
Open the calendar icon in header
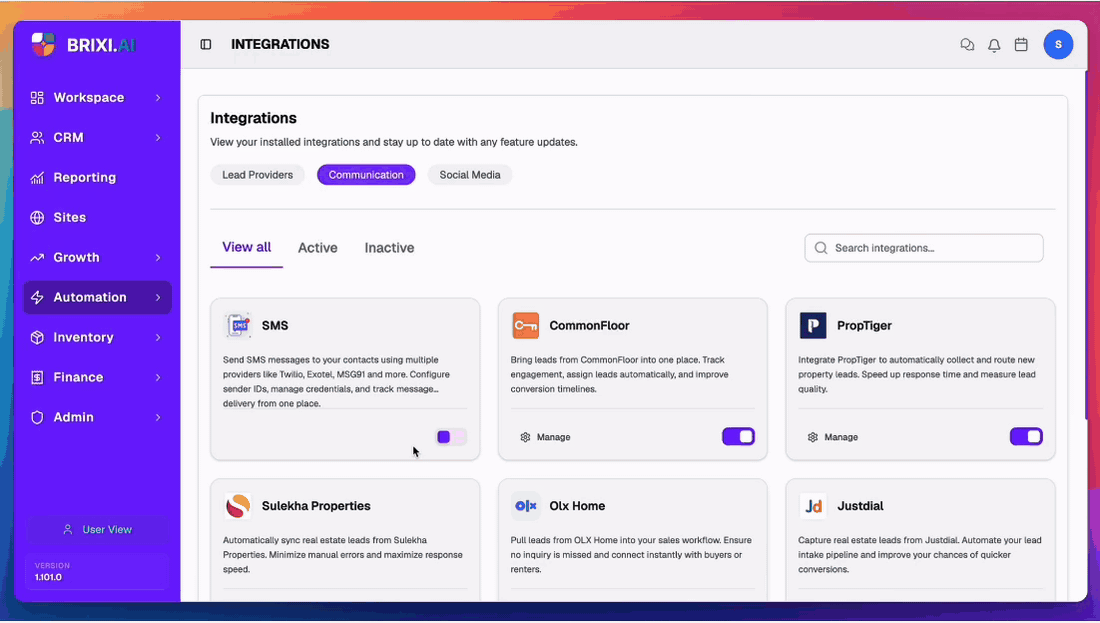pyautogui.click(x=1021, y=44)
